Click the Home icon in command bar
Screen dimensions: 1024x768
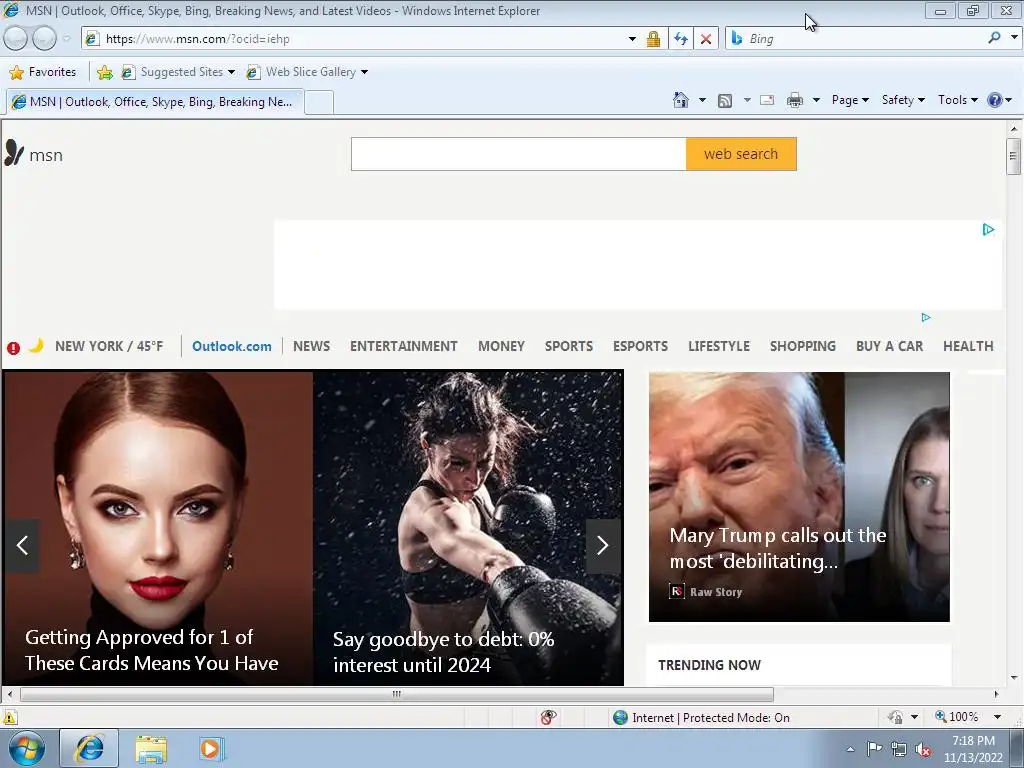(680, 100)
